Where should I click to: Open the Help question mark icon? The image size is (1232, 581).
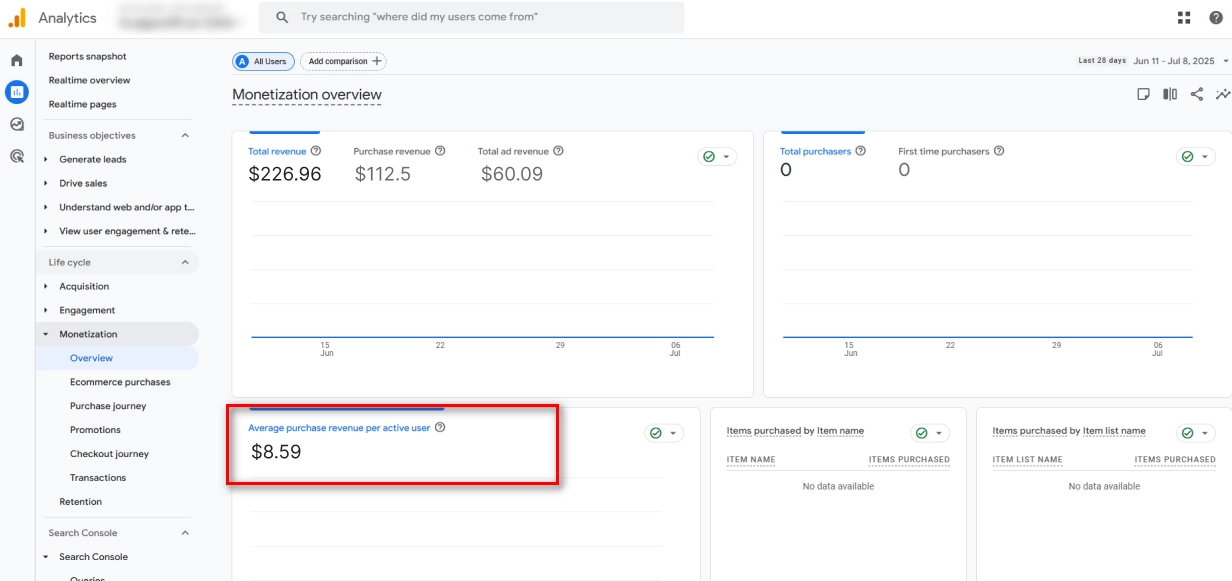point(1215,18)
